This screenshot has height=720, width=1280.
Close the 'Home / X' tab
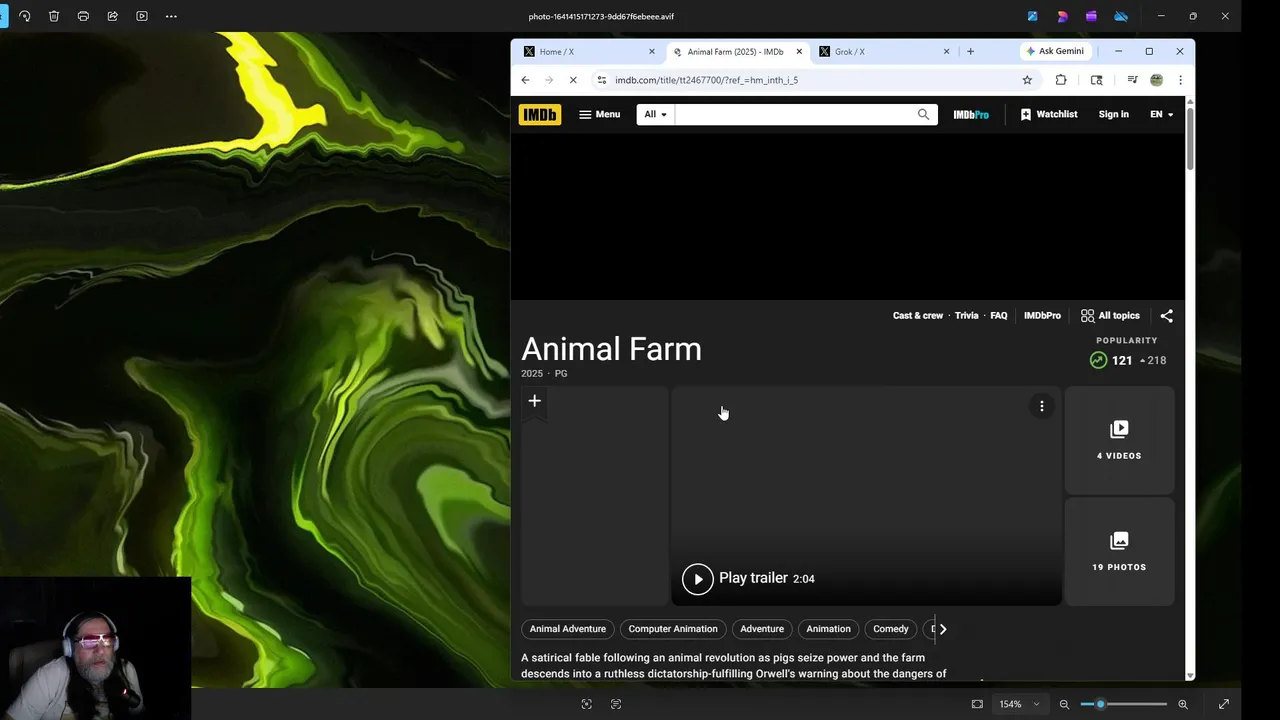point(652,51)
